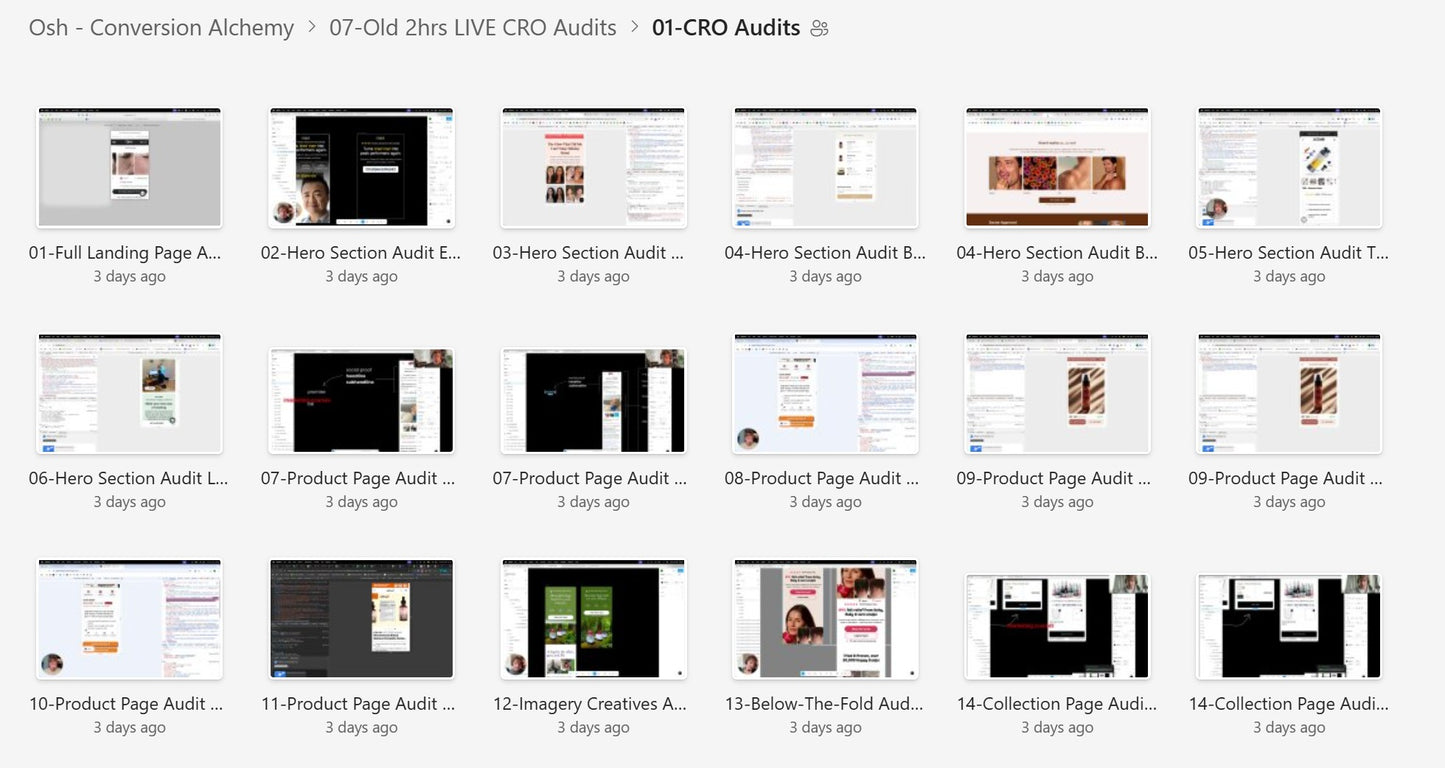Select file name '06-Hero Section Audit L...'

coord(129,479)
